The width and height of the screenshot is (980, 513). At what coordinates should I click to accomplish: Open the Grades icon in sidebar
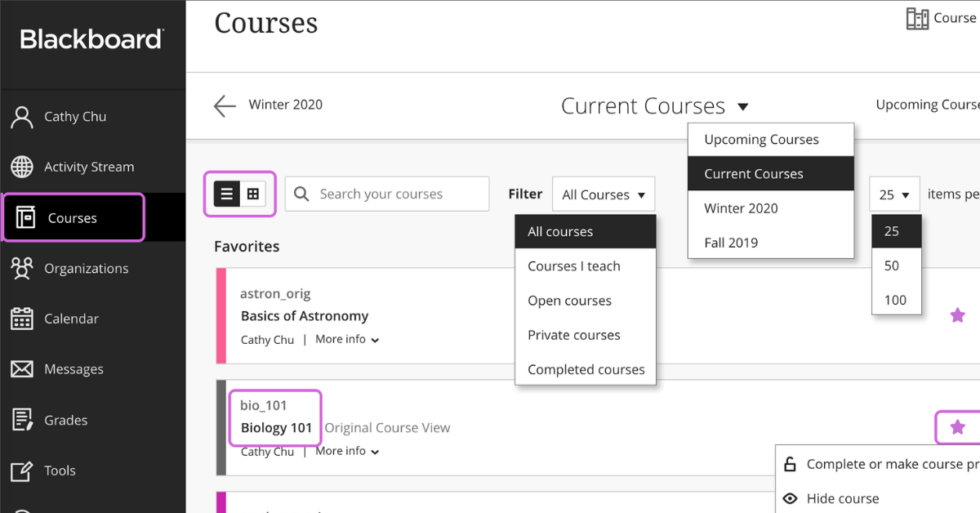click(x=22, y=420)
